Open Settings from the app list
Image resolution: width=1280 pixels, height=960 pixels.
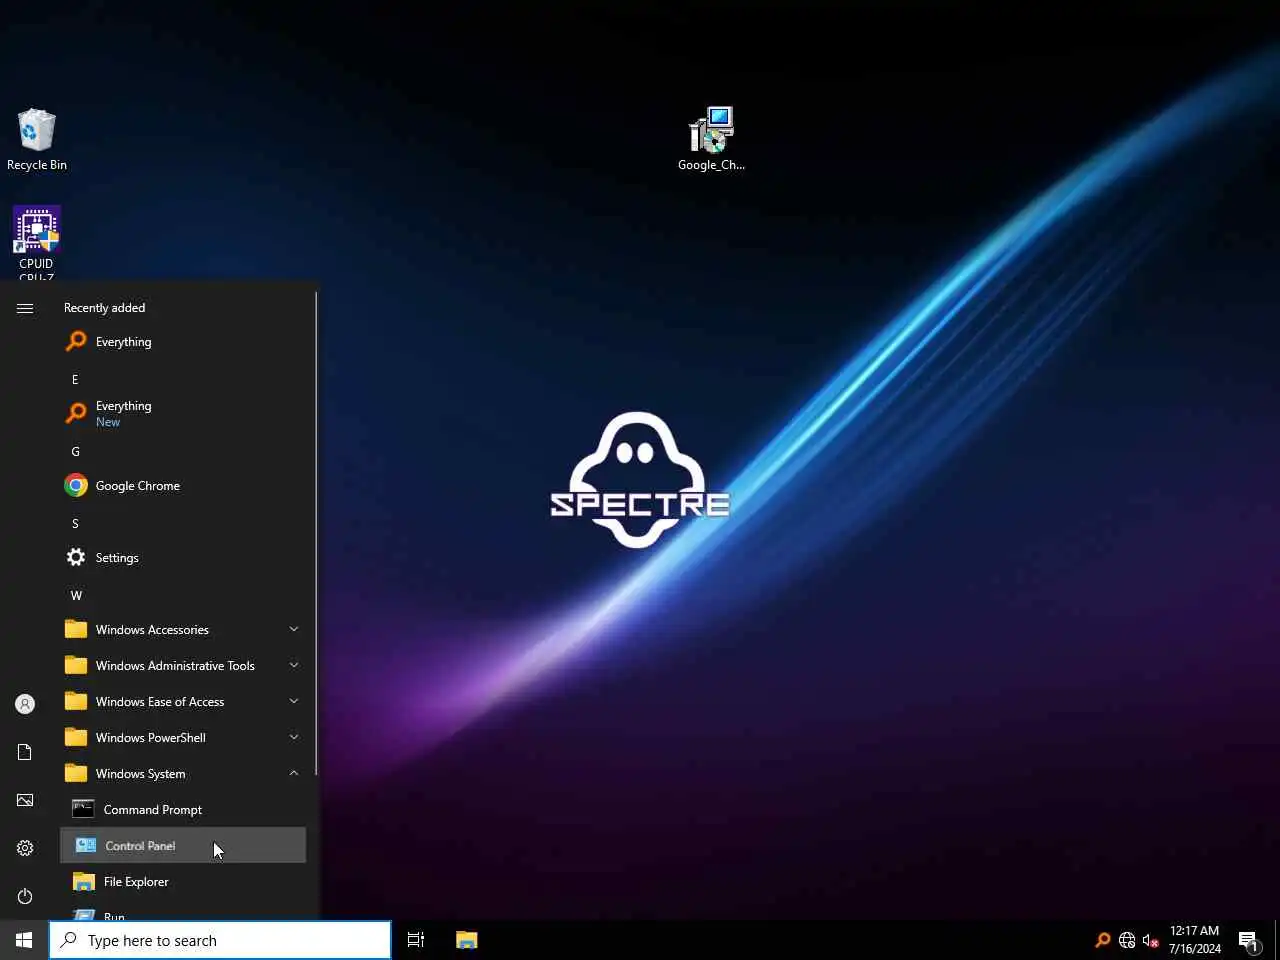[x=183, y=558]
